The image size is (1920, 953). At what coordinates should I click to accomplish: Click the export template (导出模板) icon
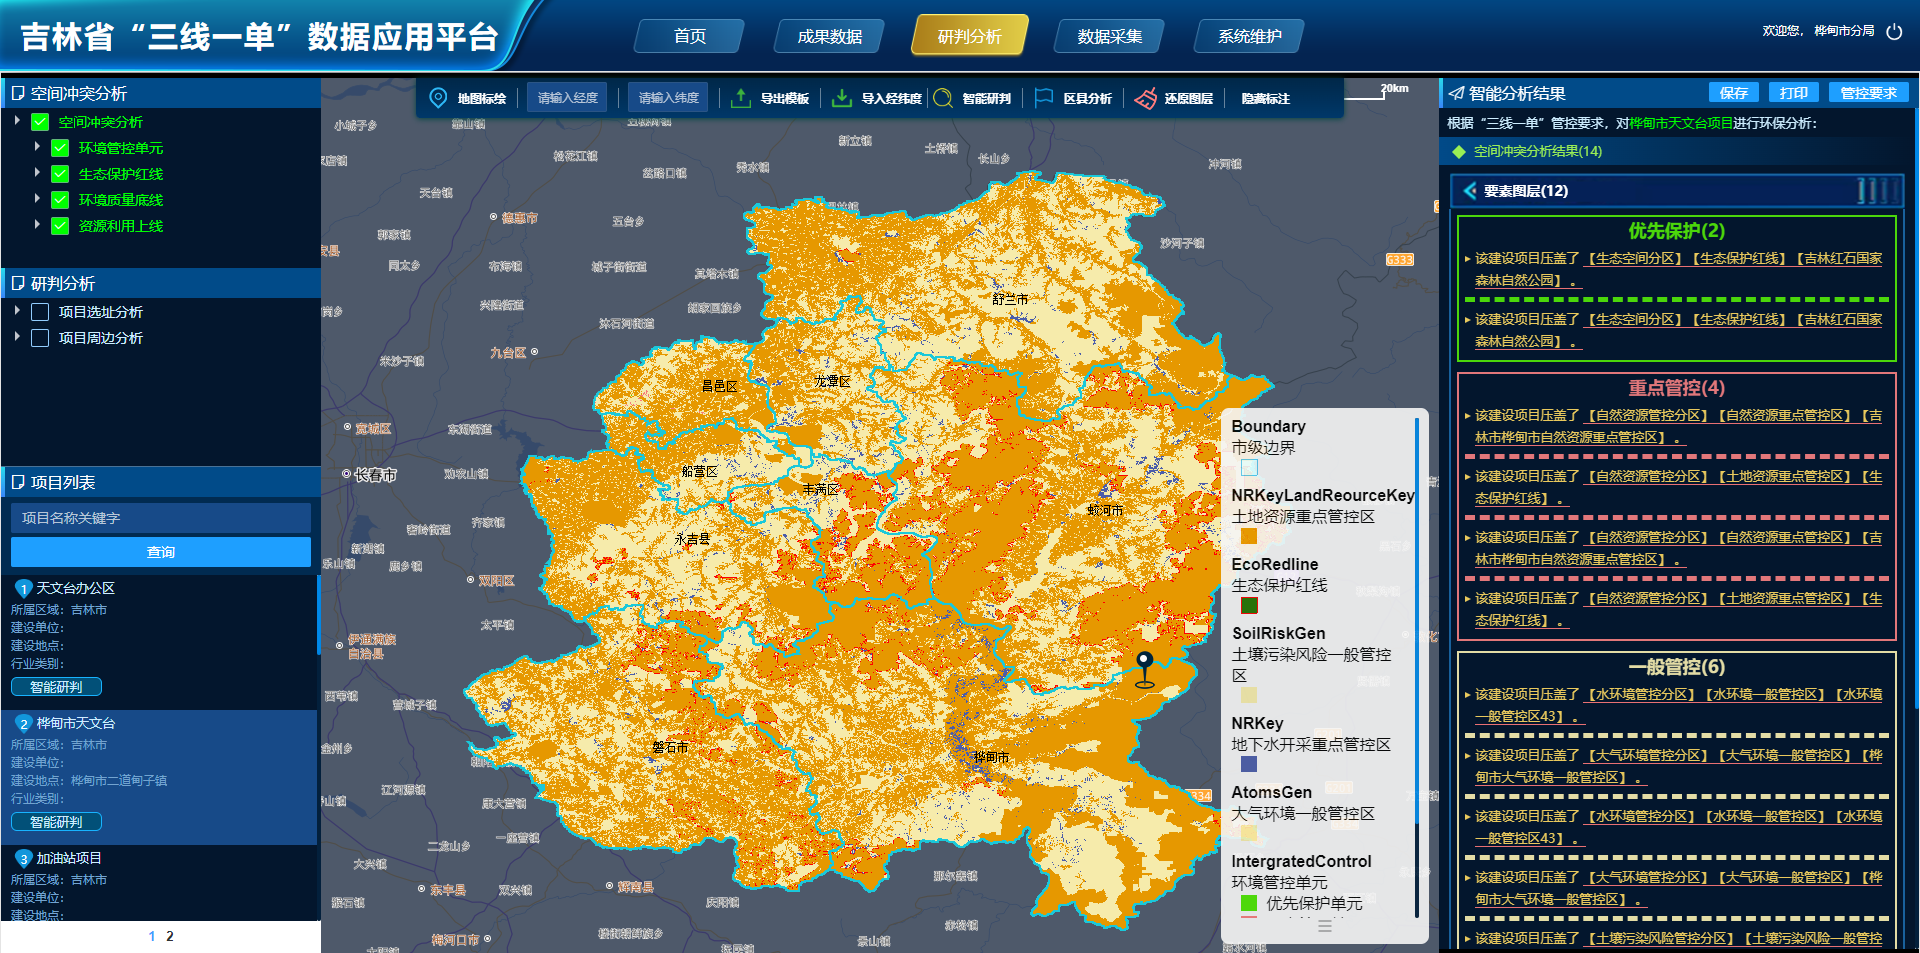tap(741, 98)
